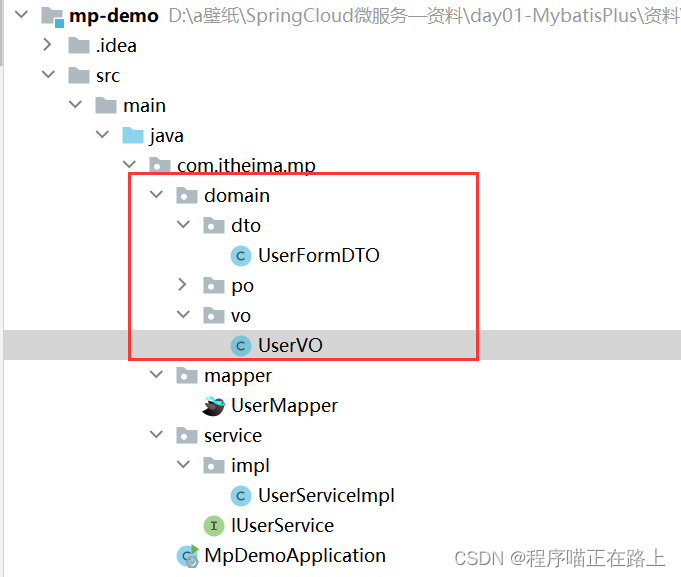
Task: Select the impl package label
Action: pyautogui.click(x=250, y=465)
